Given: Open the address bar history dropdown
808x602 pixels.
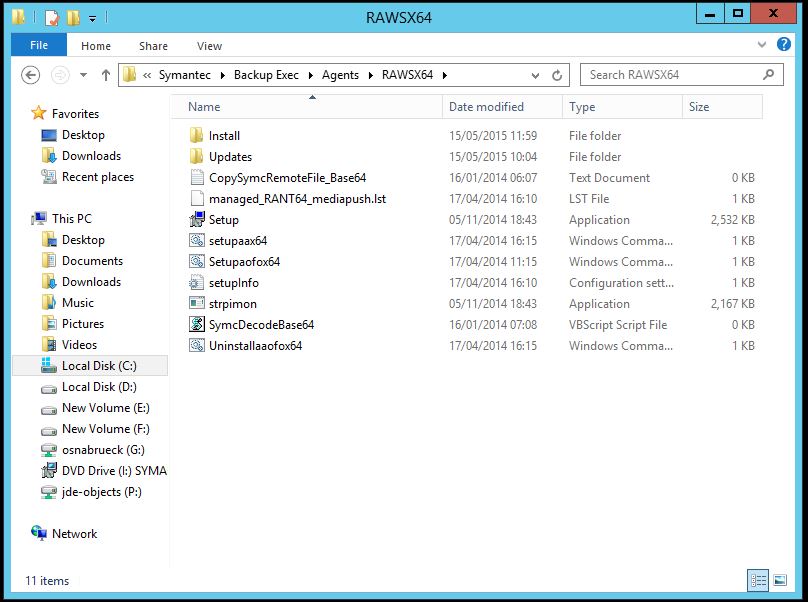Looking at the screenshot, I should coord(535,75).
